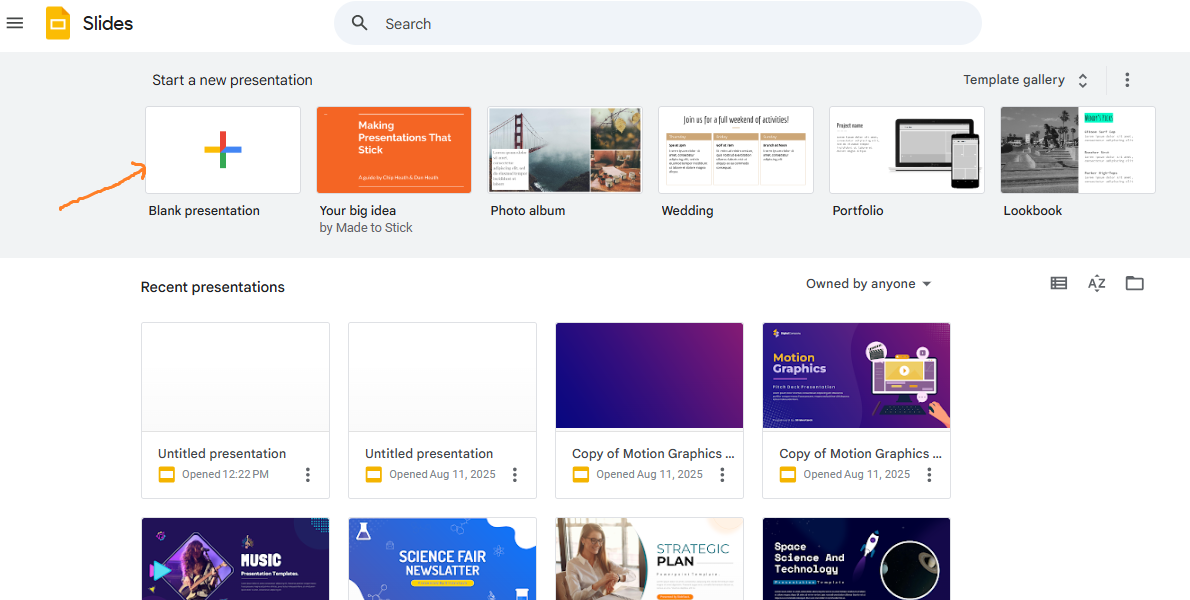1190x600 pixels.
Task: Expand the Template gallery
Action: point(1026,80)
